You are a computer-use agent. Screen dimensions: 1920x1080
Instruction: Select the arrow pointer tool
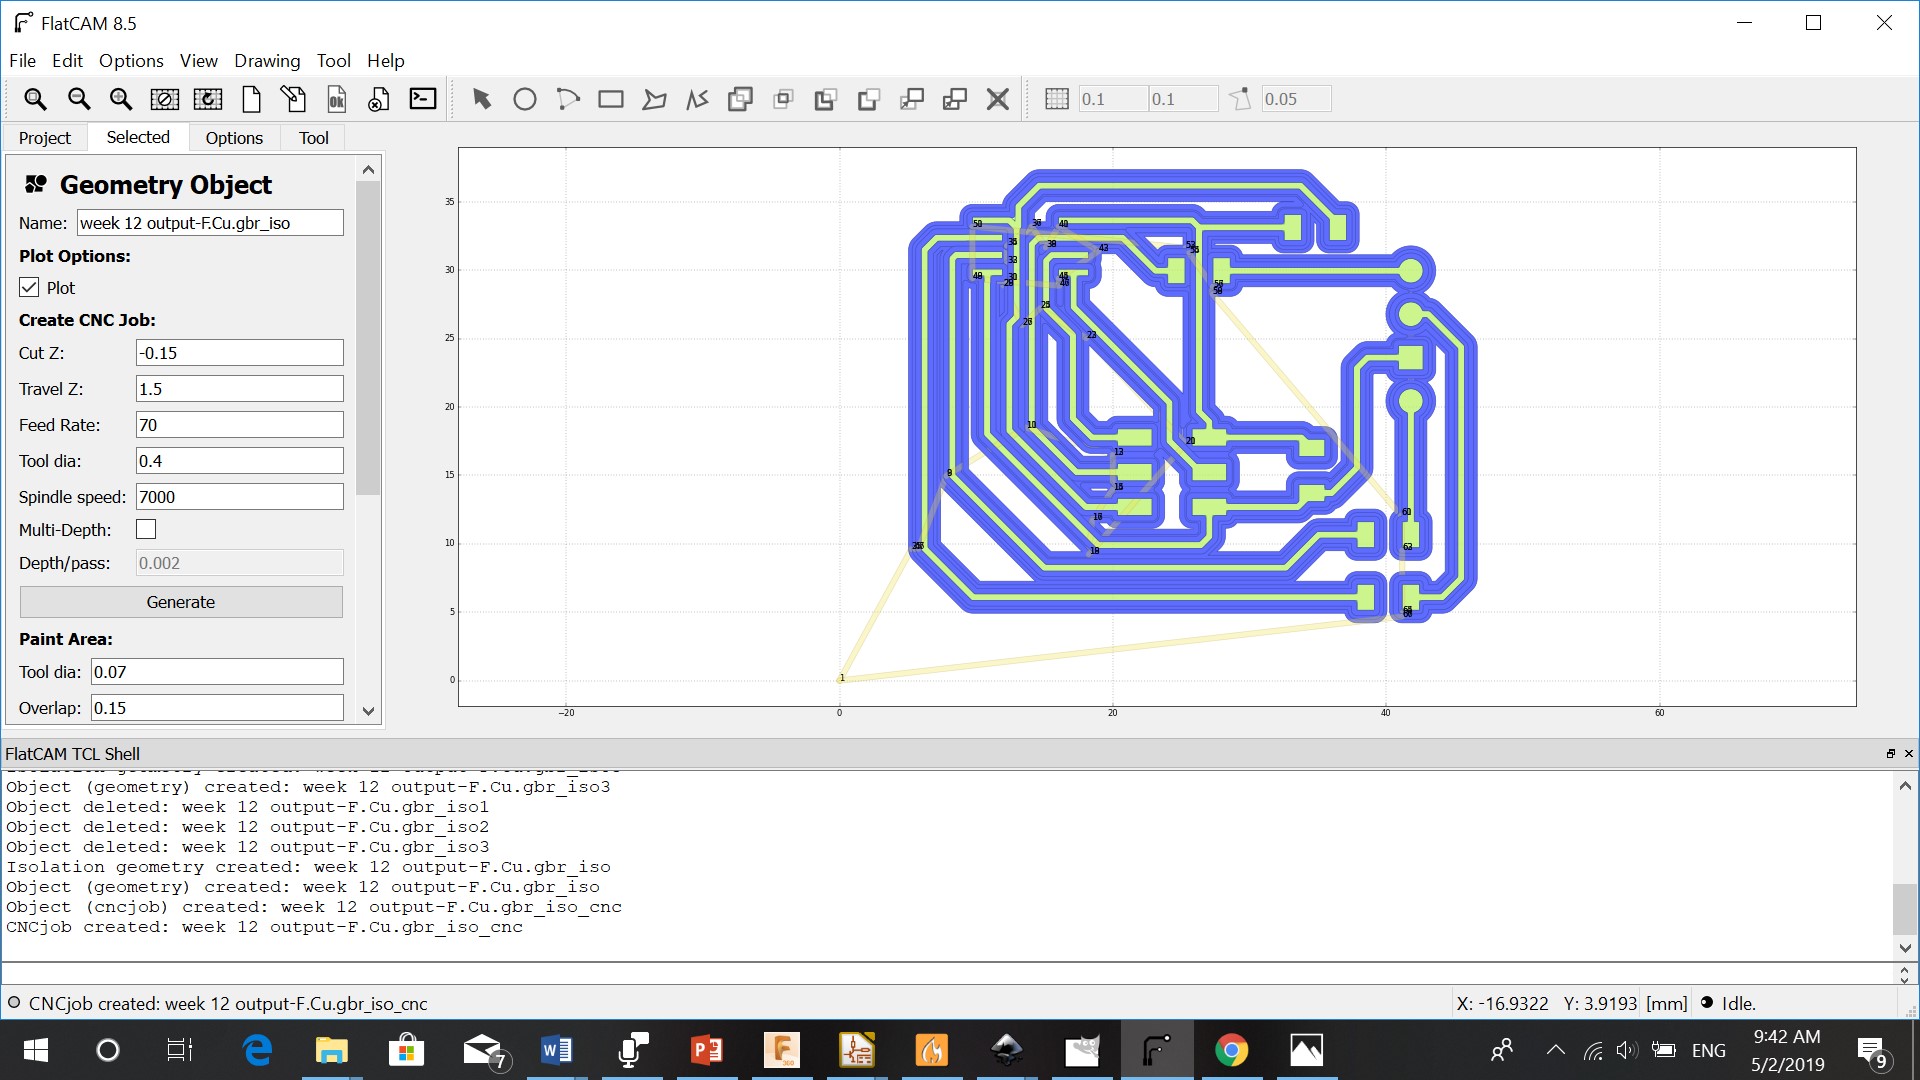point(482,99)
